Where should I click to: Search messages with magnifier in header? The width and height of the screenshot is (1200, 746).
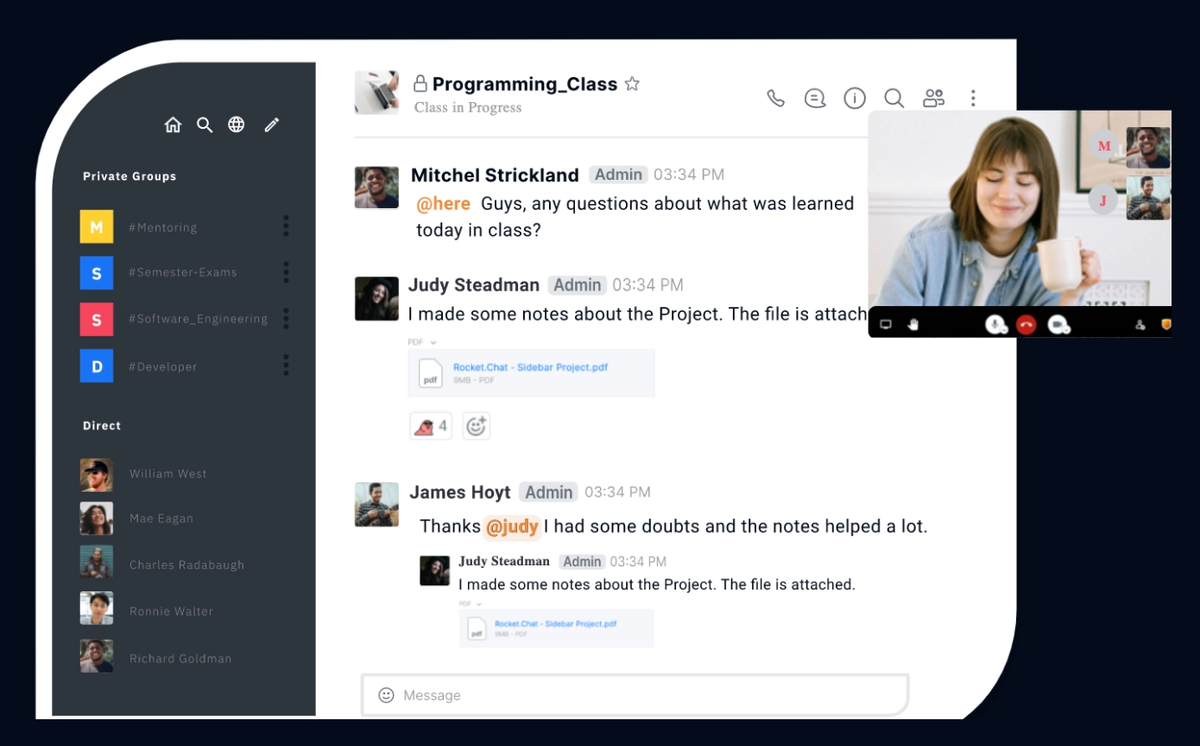coord(894,98)
